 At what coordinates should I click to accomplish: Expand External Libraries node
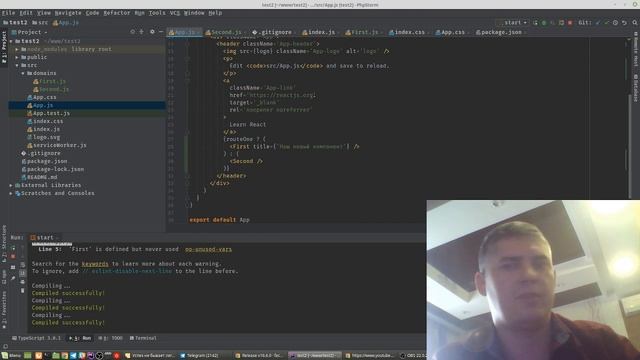tap(11, 185)
